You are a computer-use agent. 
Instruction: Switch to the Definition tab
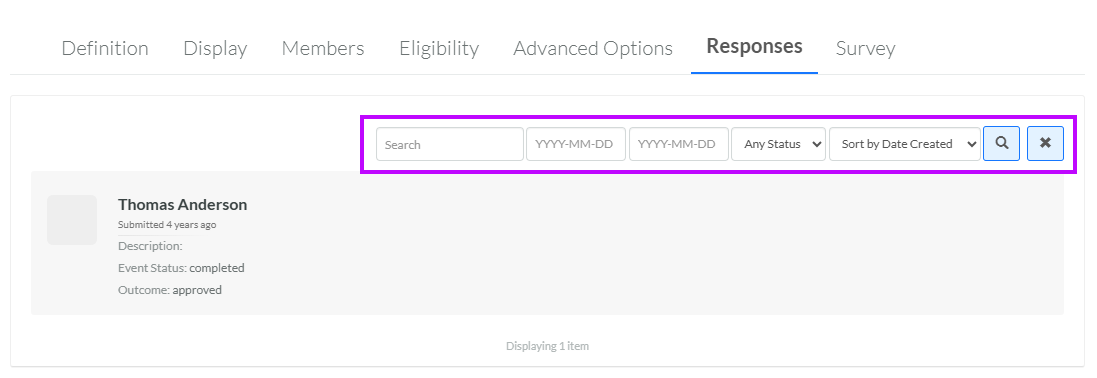tap(105, 48)
